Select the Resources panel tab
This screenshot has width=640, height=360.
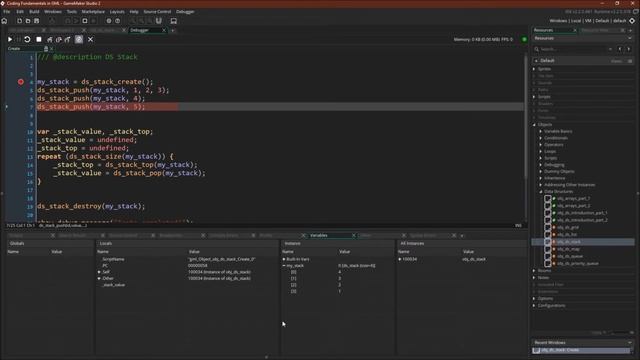click(x=553, y=30)
